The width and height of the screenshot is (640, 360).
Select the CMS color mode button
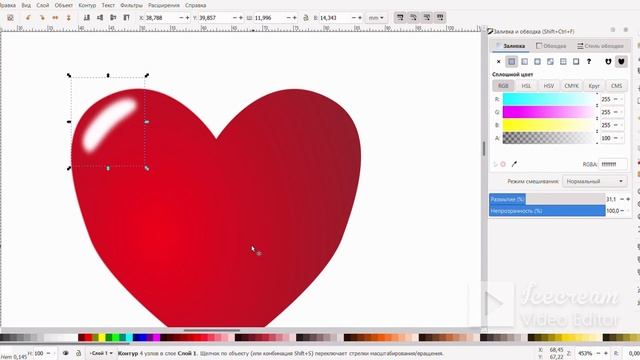616,86
